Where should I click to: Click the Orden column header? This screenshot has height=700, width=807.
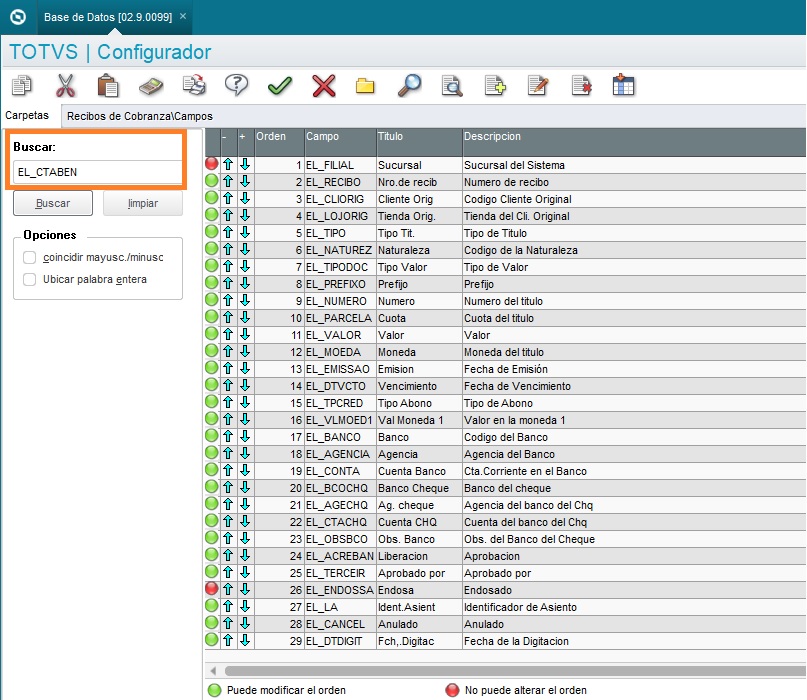click(x=279, y=142)
